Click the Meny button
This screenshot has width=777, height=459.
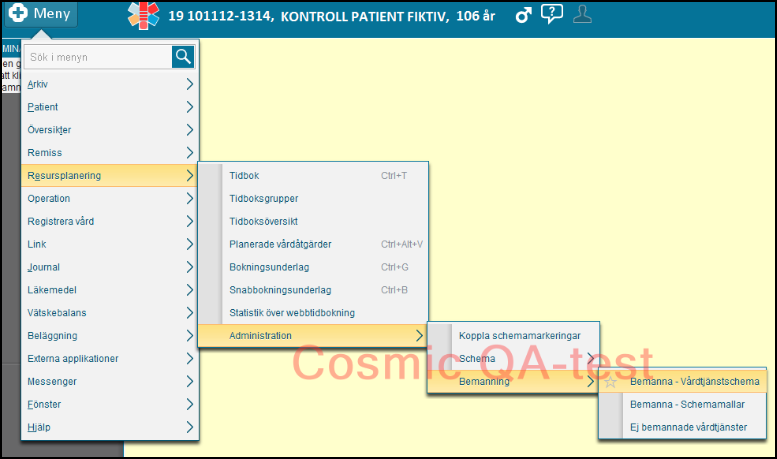[x=40, y=15]
